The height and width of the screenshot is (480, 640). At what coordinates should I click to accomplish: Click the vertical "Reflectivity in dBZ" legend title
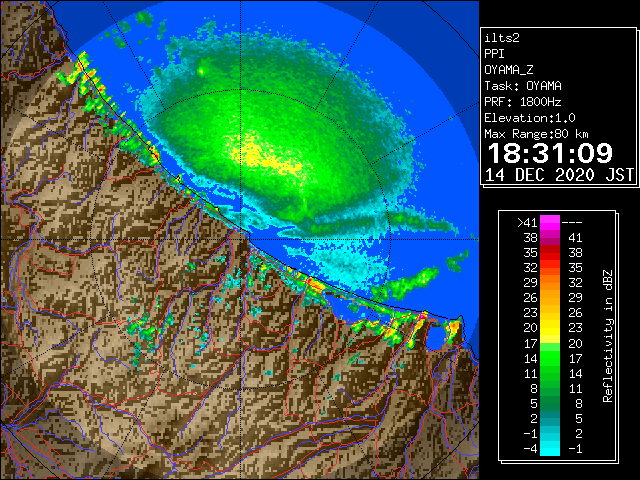(608, 336)
